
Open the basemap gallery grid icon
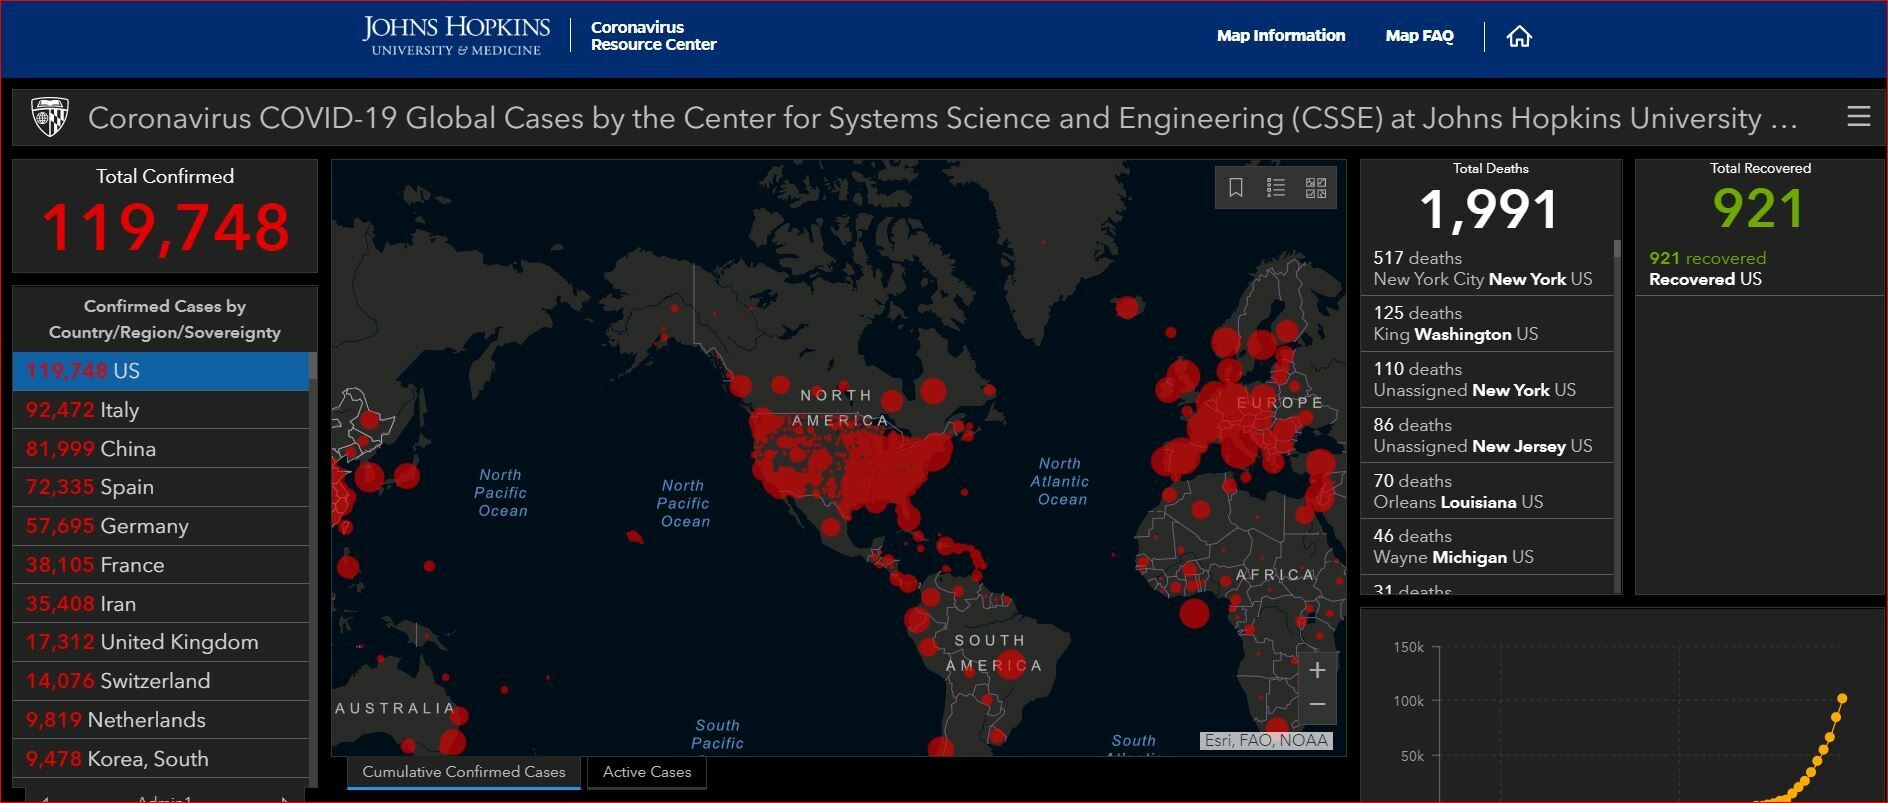(x=1316, y=188)
